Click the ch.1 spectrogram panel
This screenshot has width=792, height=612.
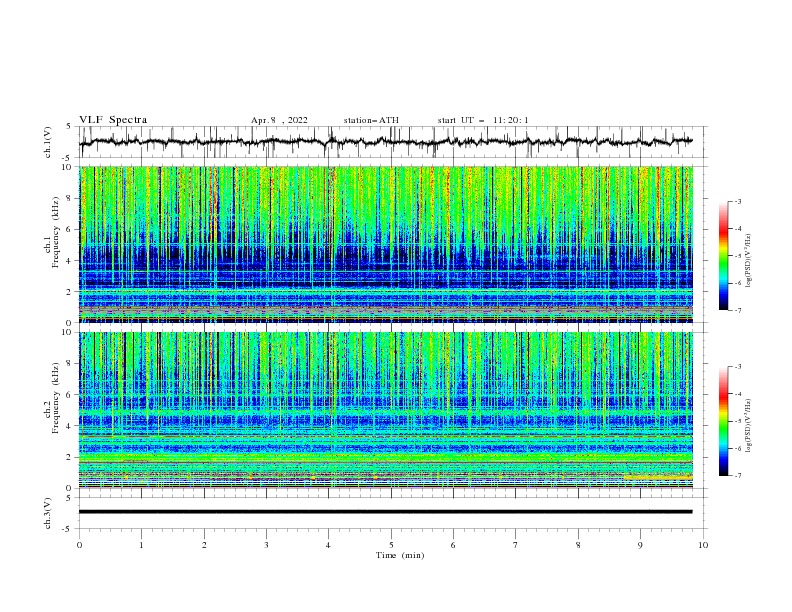[386, 244]
